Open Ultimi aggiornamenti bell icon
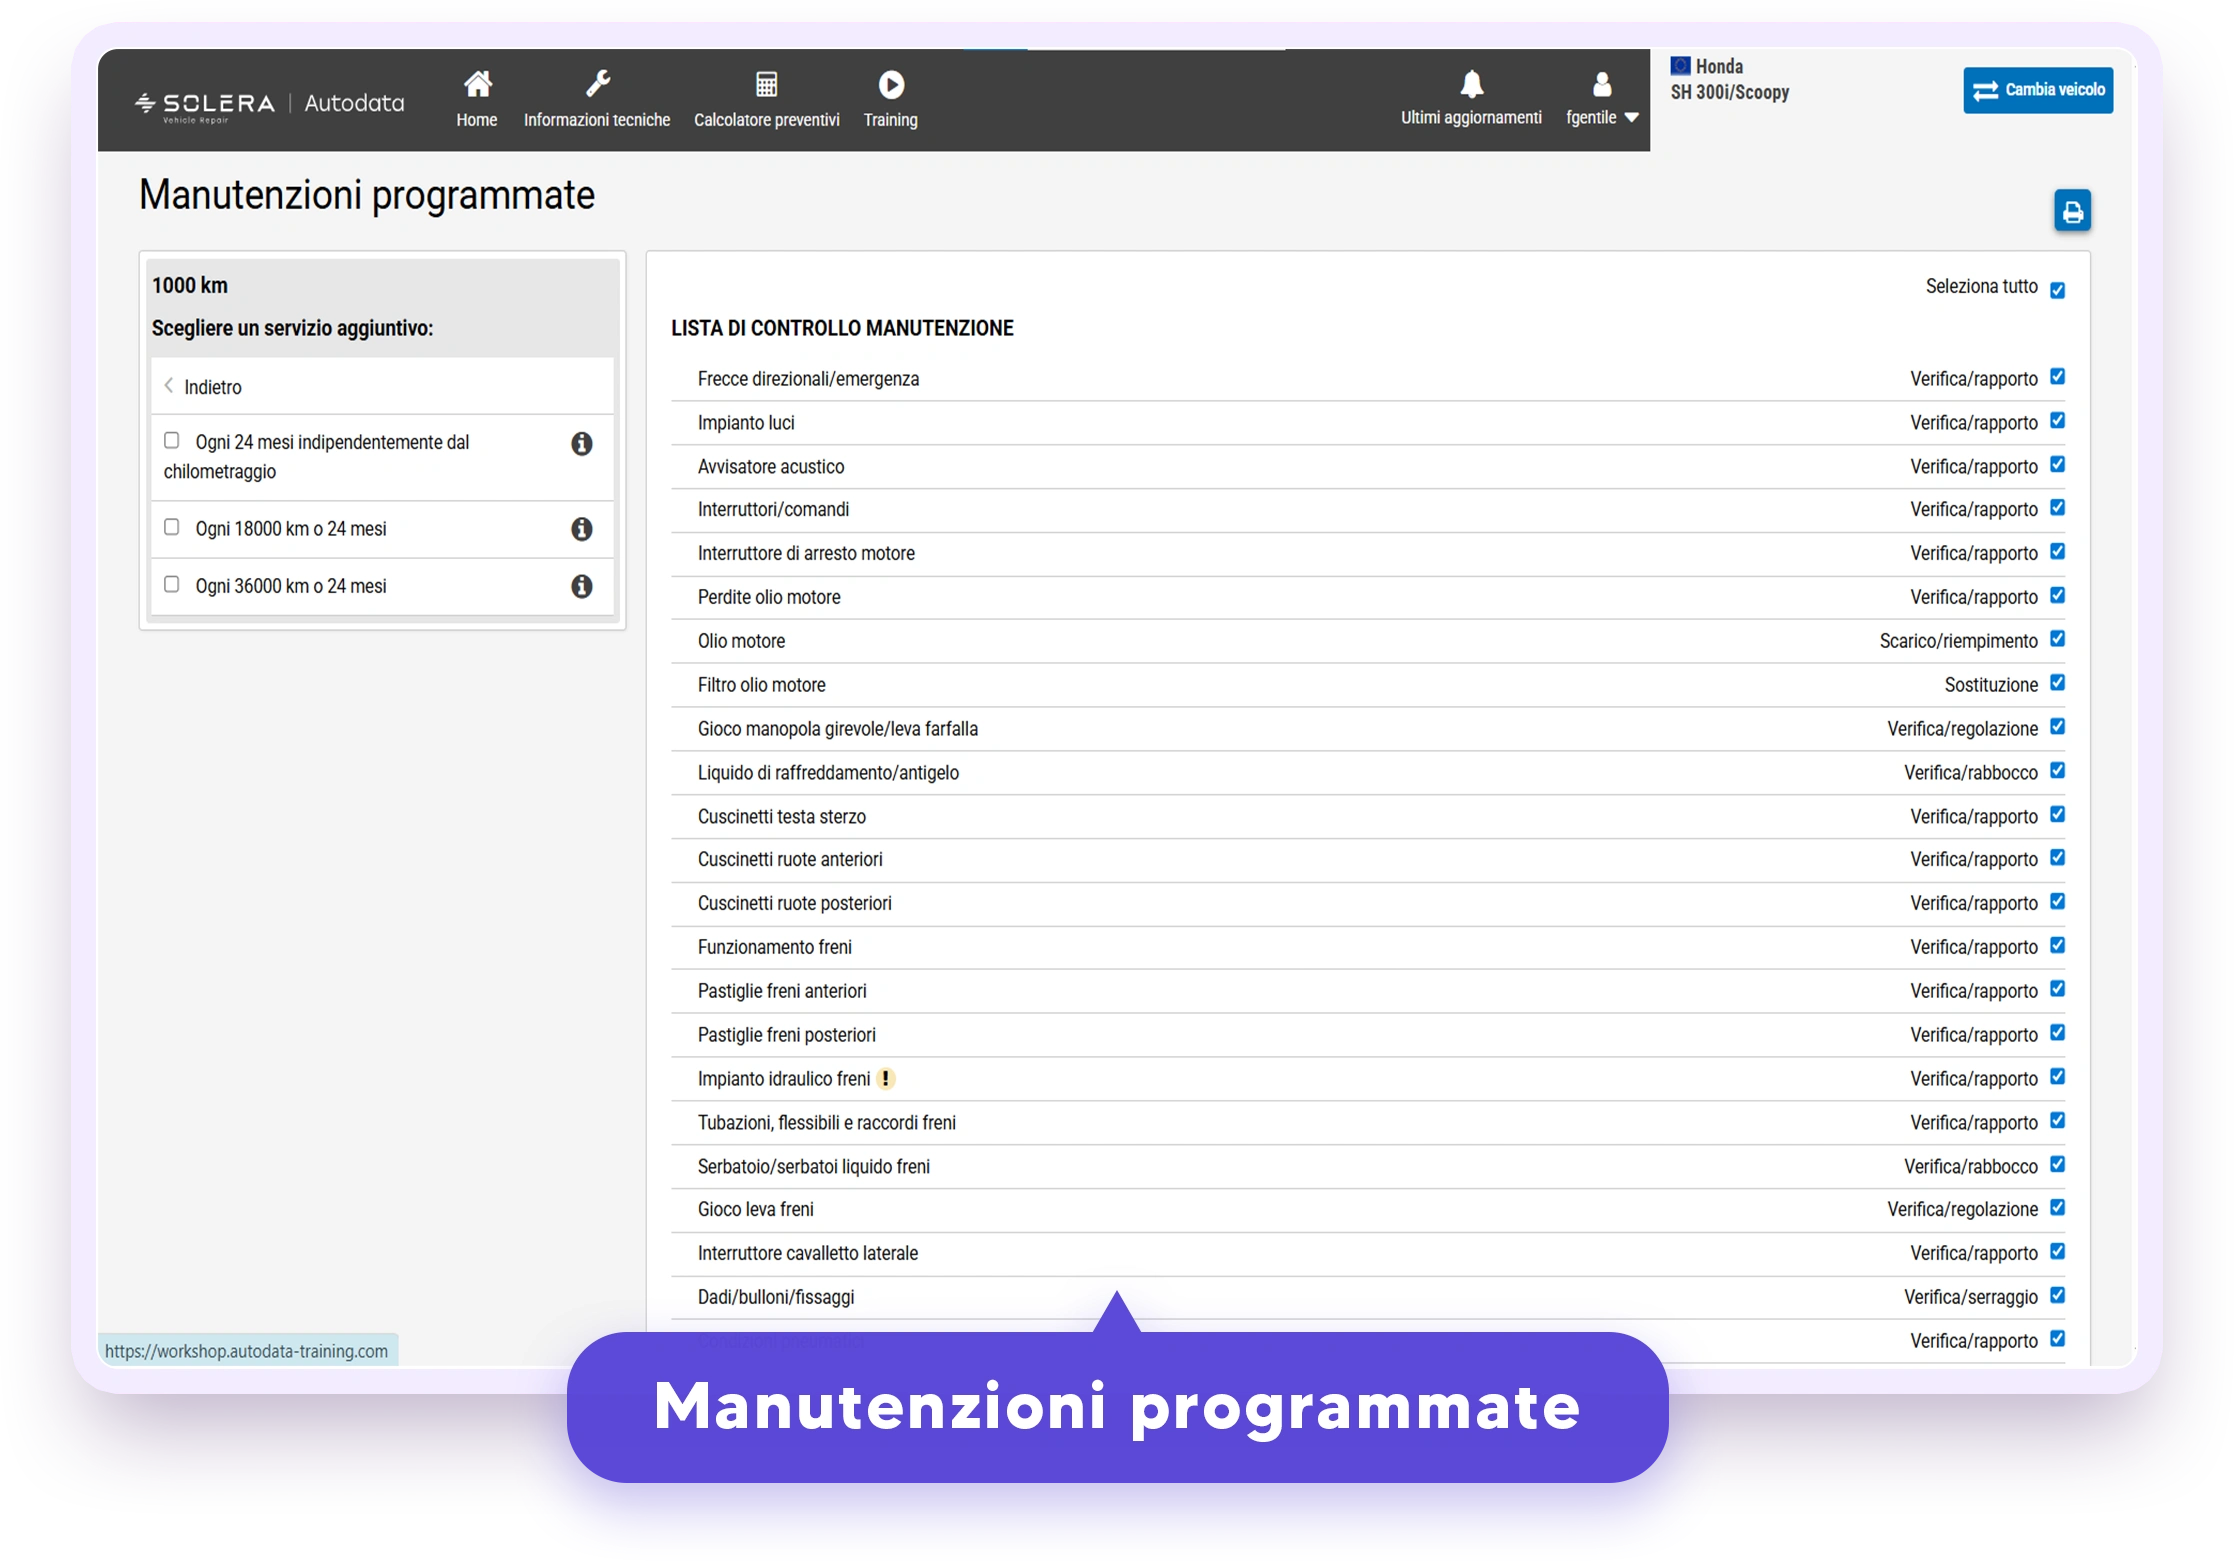 pos(1471,84)
